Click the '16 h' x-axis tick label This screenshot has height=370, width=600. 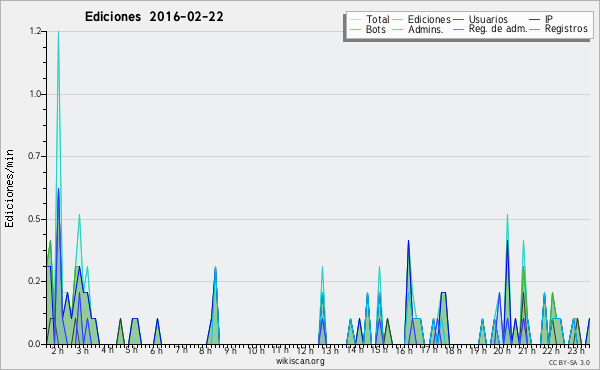(404, 351)
